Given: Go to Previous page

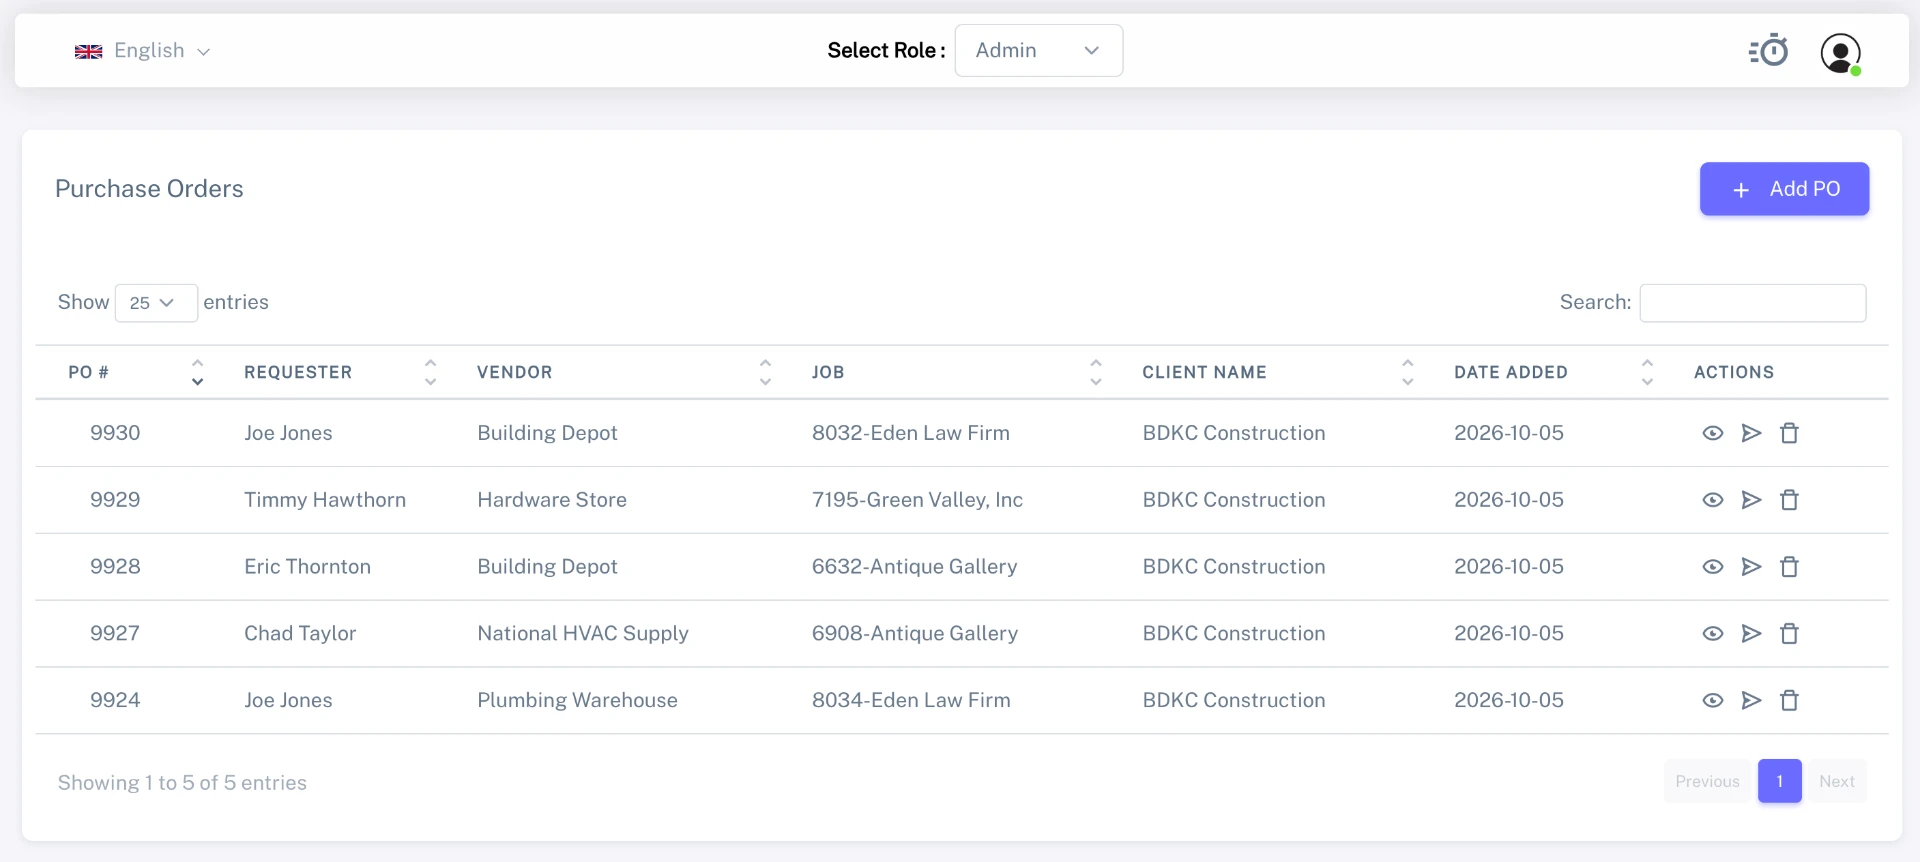Looking at the screenshot, I should point(1708,782).
